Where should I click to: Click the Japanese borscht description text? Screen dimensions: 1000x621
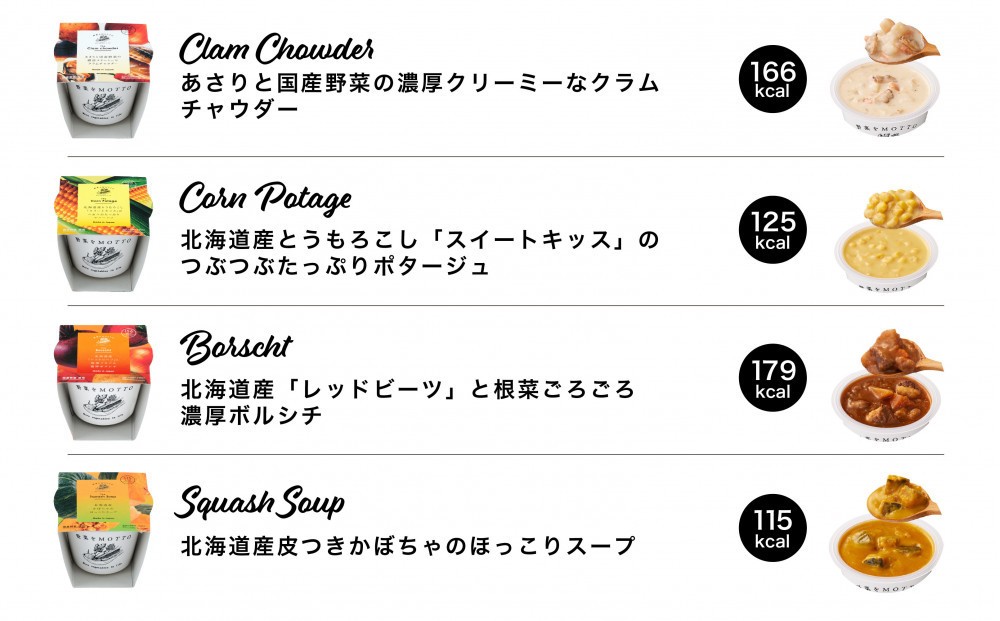coord(408,402)
